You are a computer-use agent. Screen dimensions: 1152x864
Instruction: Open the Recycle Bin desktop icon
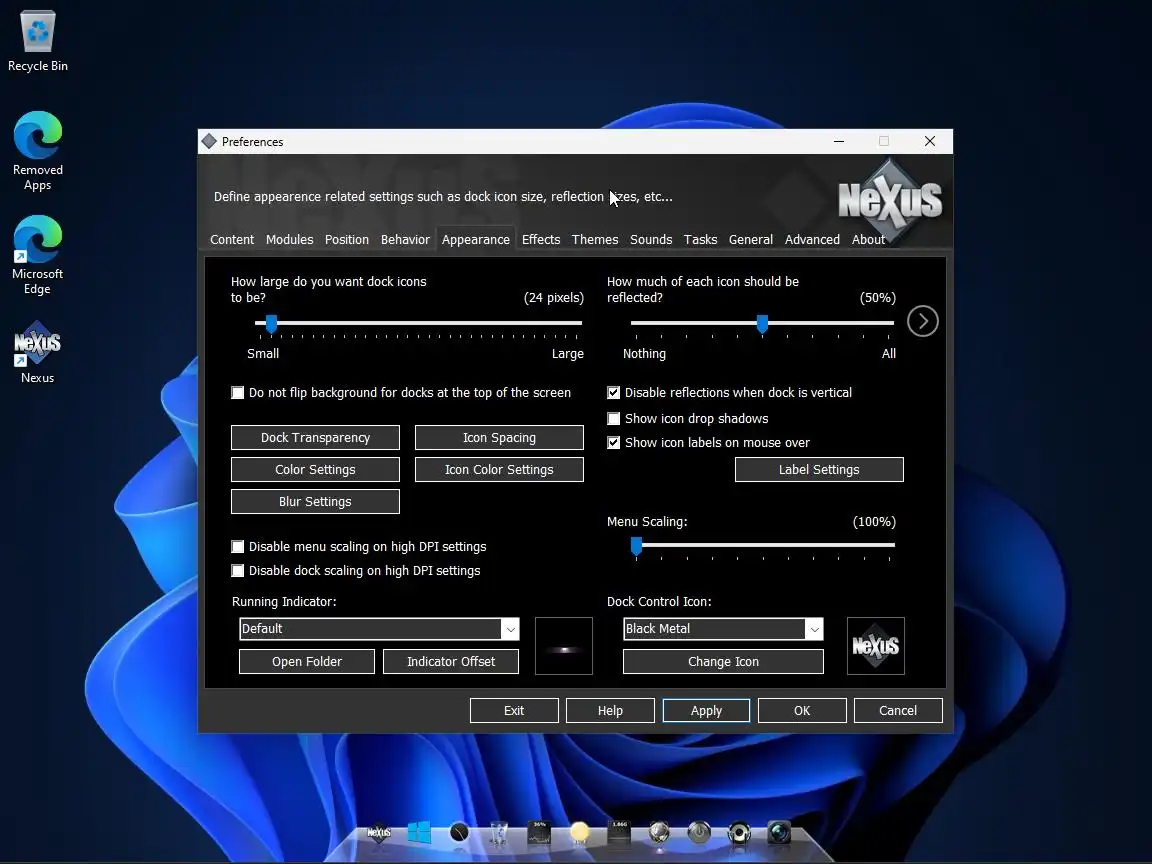coord(37,41)
